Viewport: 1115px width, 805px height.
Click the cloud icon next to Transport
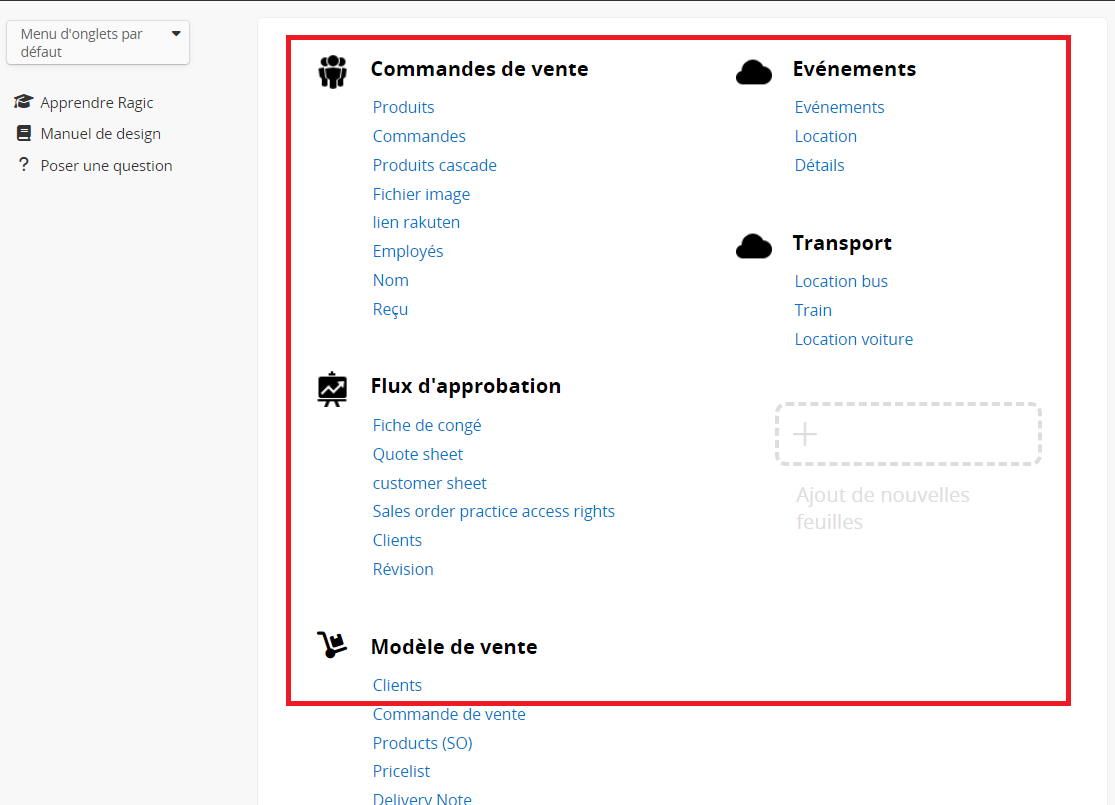753,246
